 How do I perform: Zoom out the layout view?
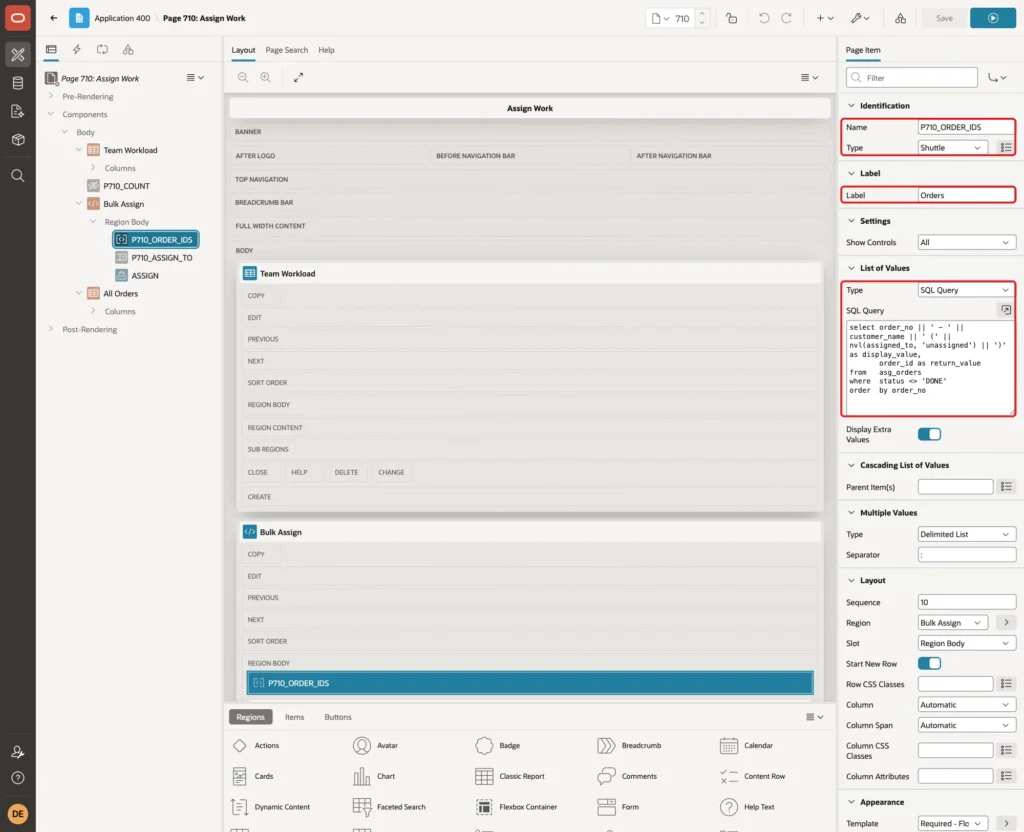243,77
